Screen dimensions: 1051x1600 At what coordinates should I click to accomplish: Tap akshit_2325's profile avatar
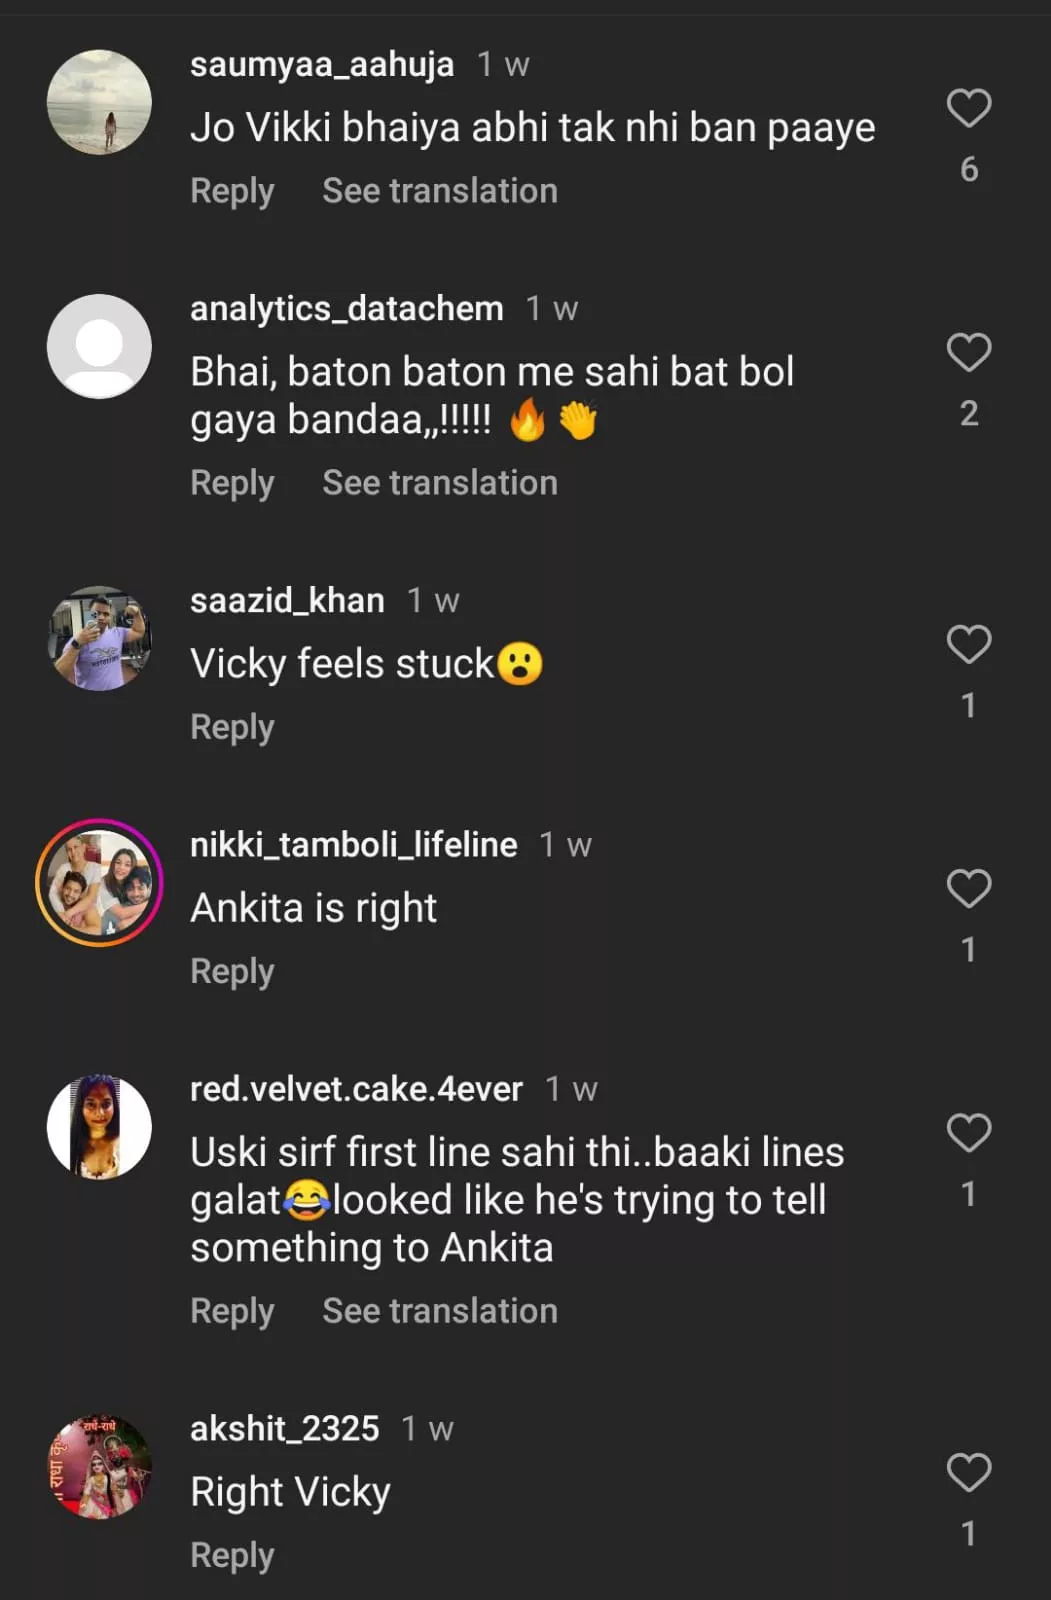point(100,1466)
